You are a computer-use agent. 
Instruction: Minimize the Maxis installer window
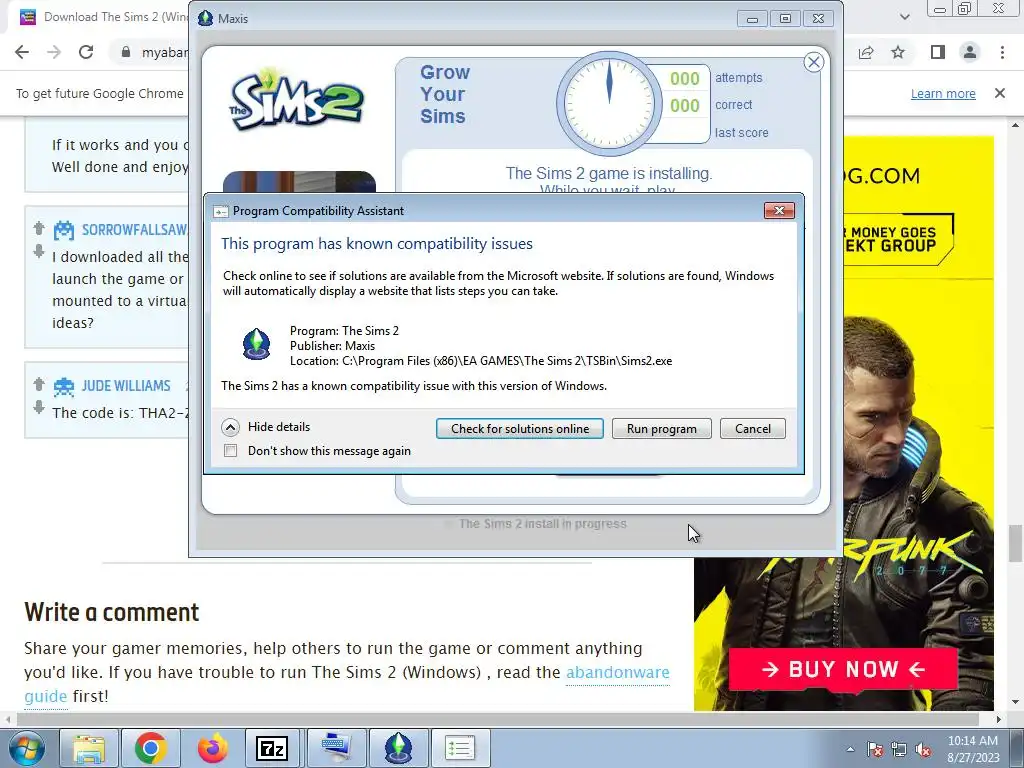(752, 18)
